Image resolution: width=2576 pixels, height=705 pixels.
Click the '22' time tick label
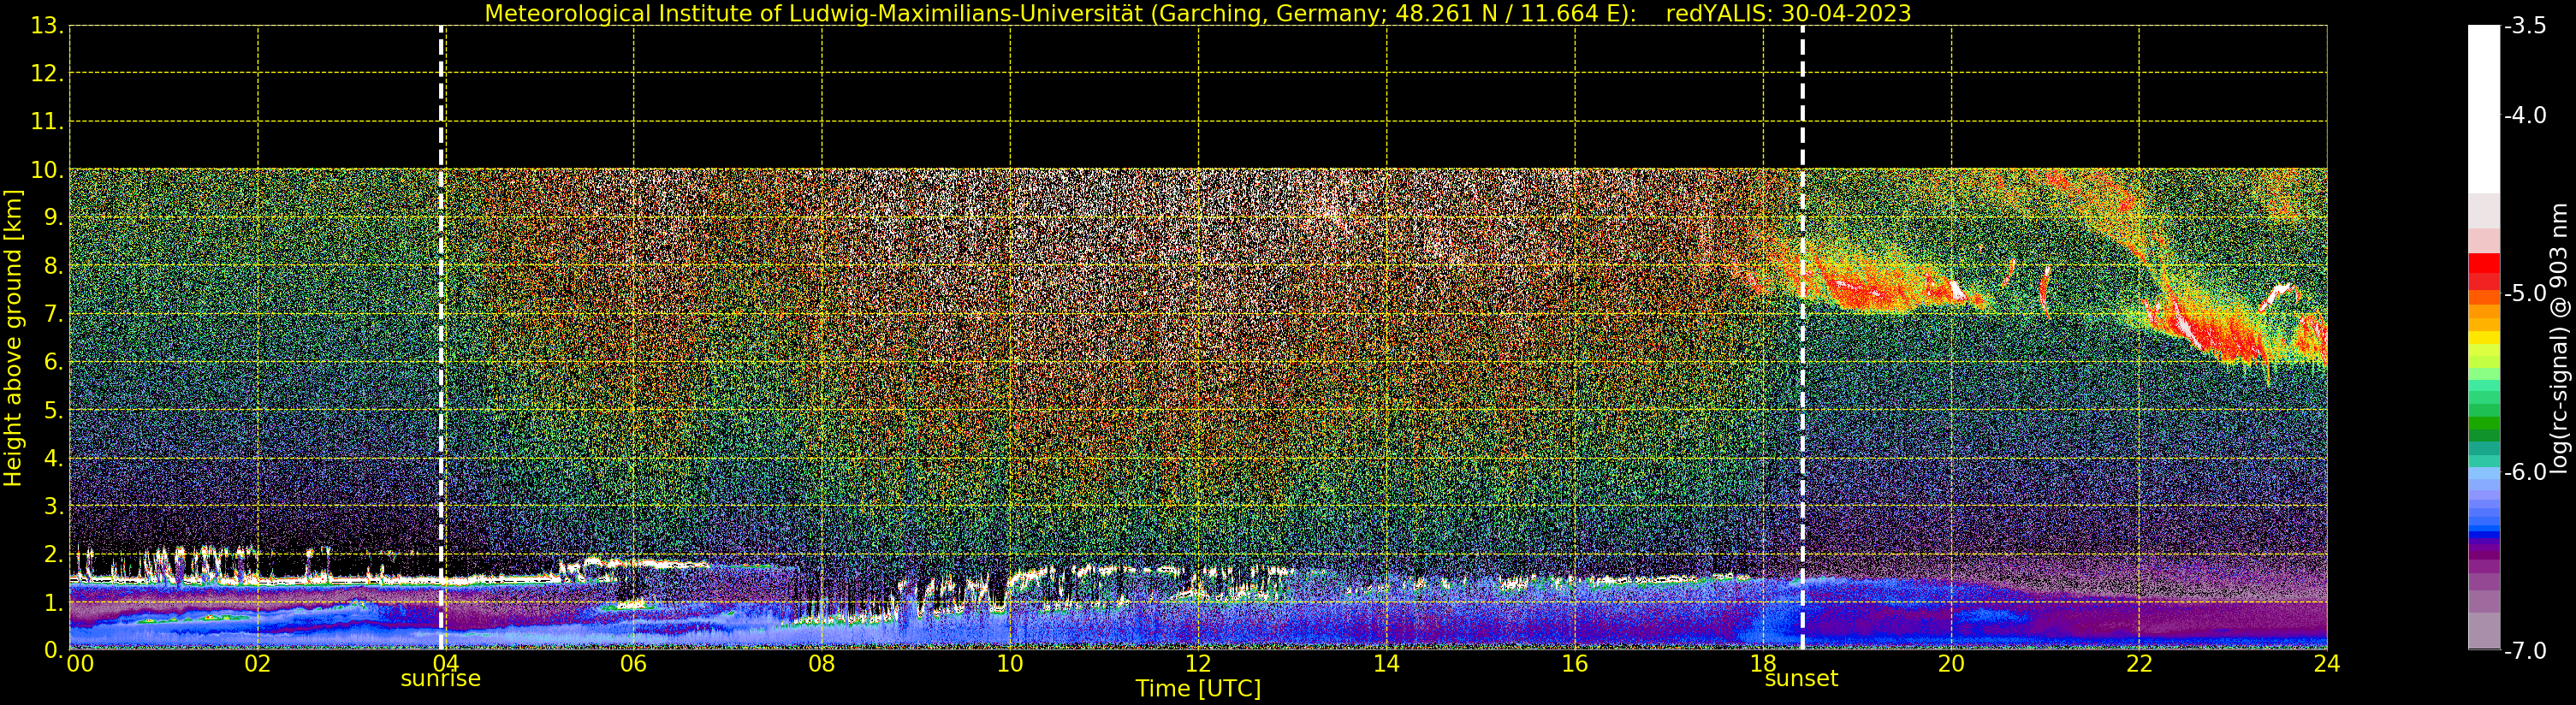[2139, 664]
